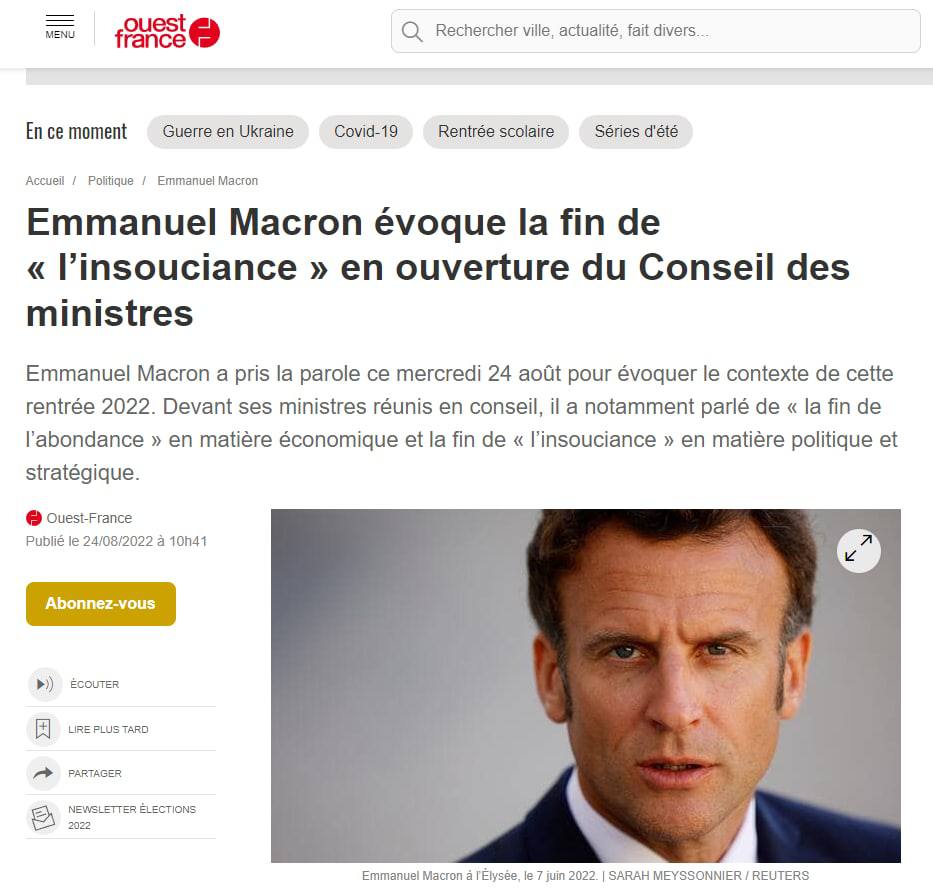
Task: Focus the Rechercher ville, actualité search field
Action: point(656,31)
